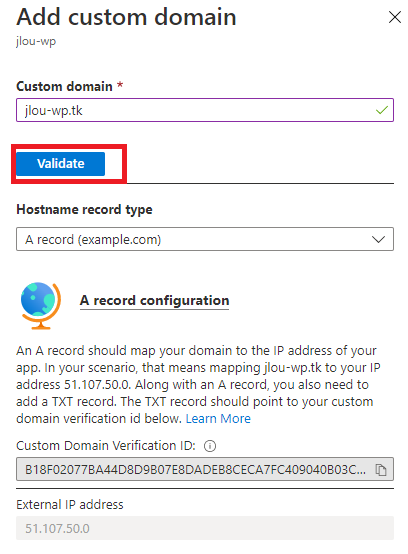408x554 pixels.
Task: Click the External IP address label
Action: pyautogui.click(x=70, y=504)
